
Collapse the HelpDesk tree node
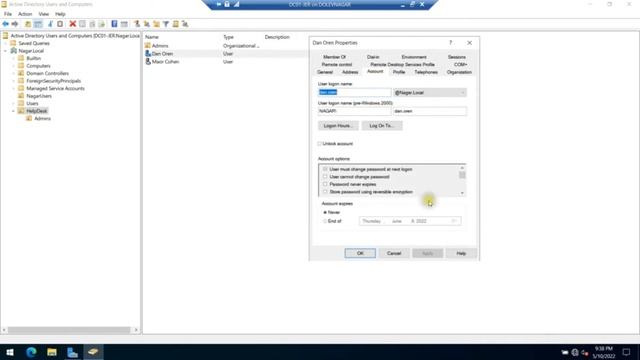(x=13, y=111)
